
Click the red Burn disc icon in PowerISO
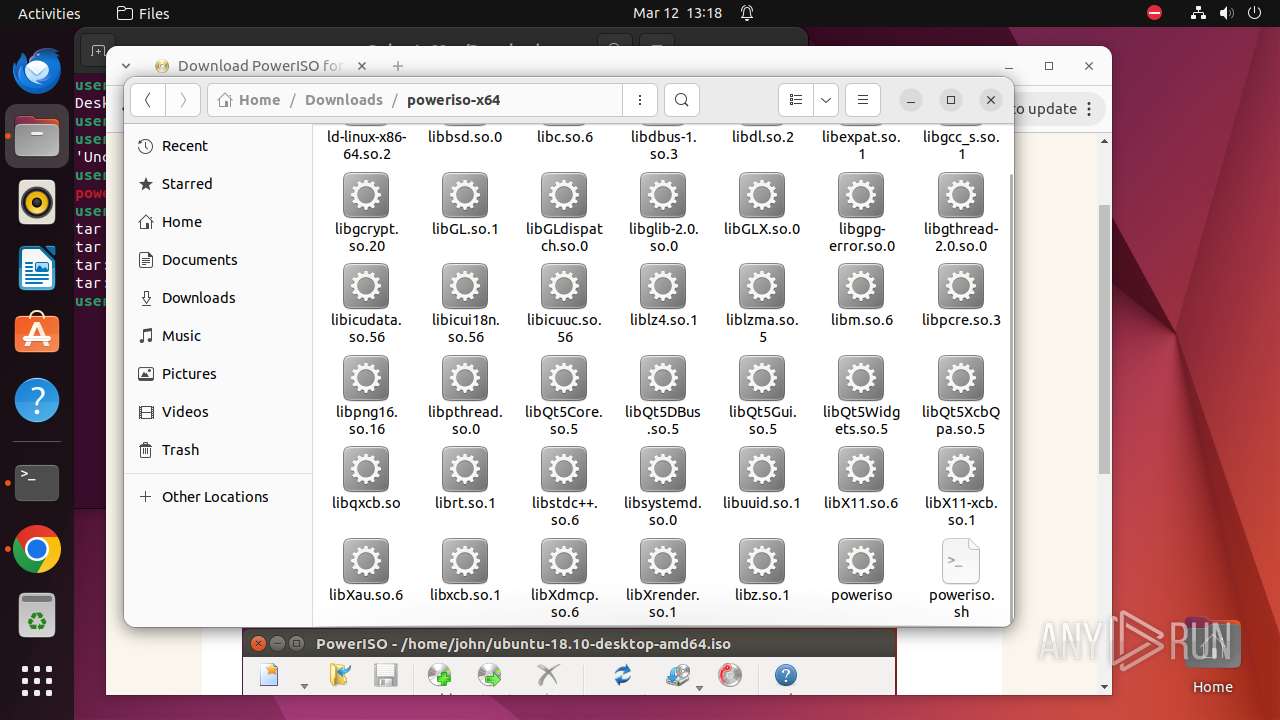731,676
